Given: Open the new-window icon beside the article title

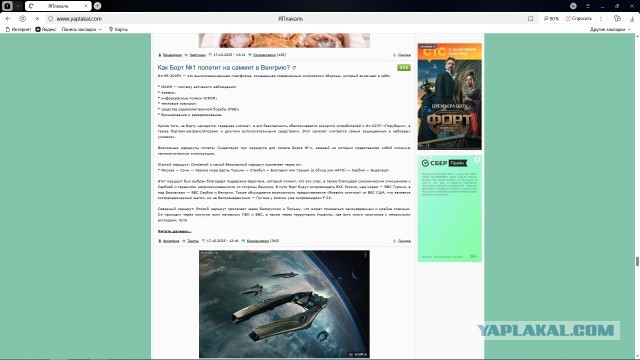Looking at the screenshot, I should (x=294, y=68).
